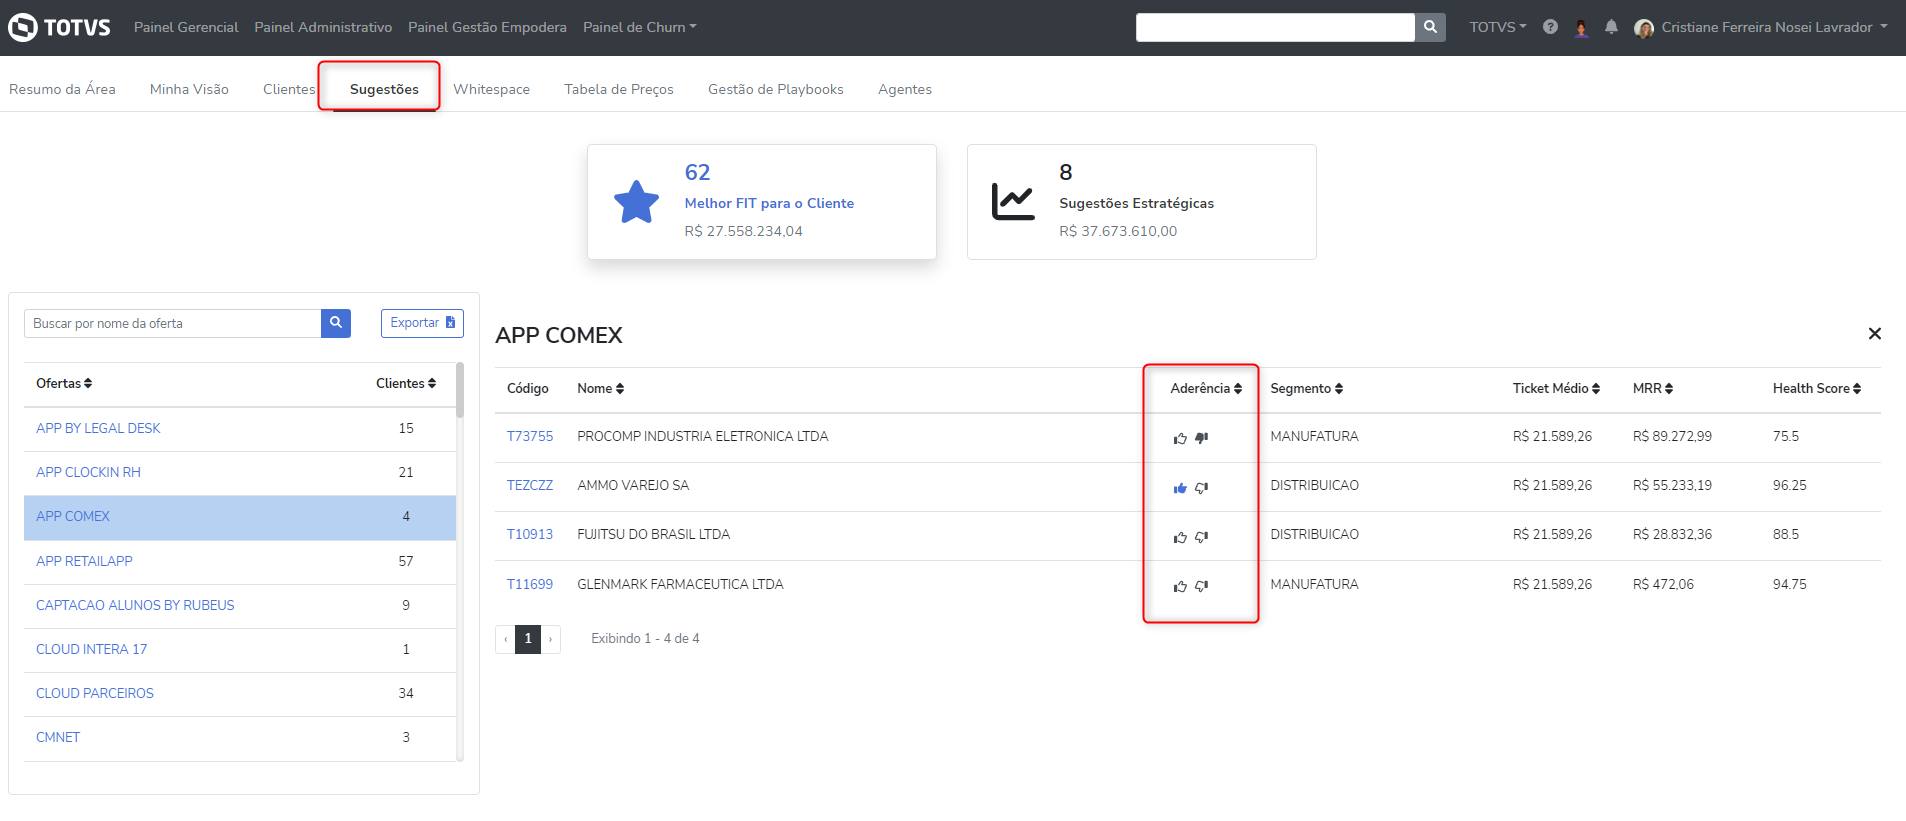Close the APP COMEX detail panel
Image resolution: width=1906 pixels, height=821 pixels.
tap(1875, 334)
